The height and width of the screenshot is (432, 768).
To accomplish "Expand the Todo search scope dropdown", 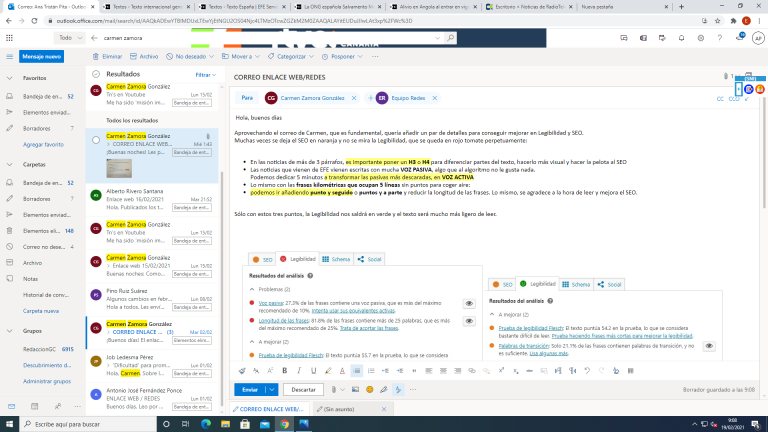I will [70, 37].
